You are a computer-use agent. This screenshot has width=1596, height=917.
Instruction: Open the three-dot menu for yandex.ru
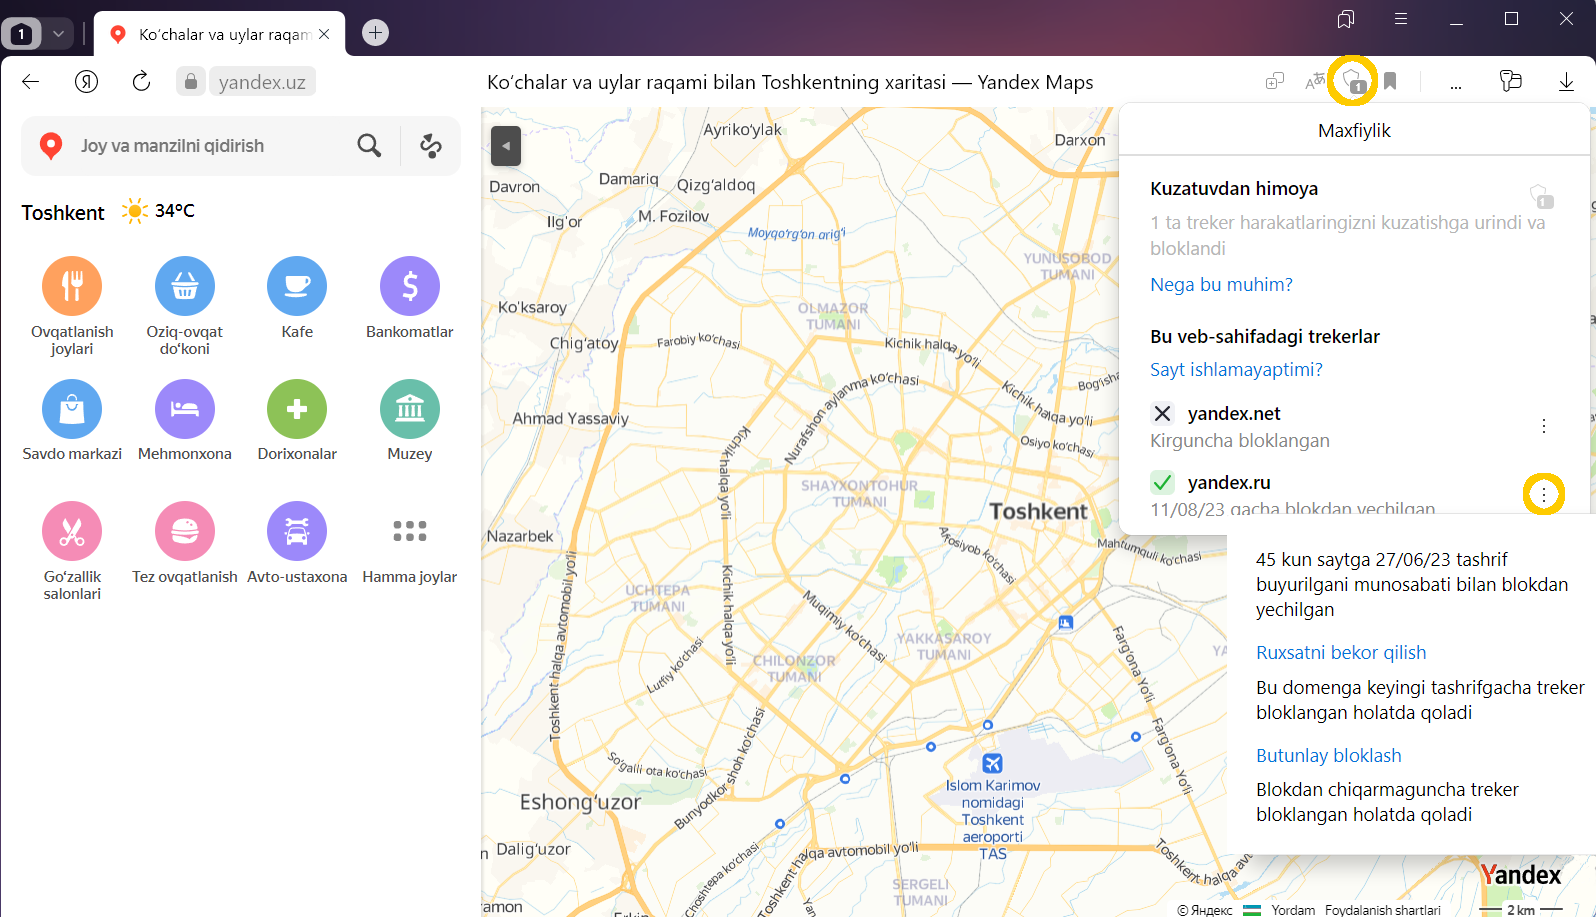click(x=1543, y=494)
